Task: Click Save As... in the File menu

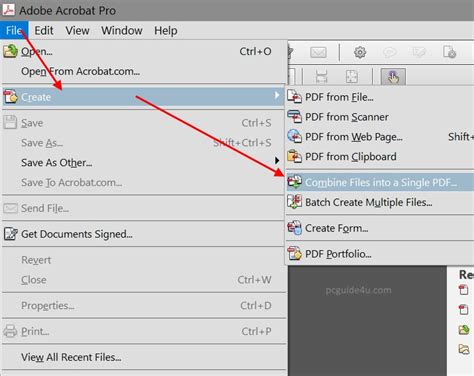Action: coord(143,143)
